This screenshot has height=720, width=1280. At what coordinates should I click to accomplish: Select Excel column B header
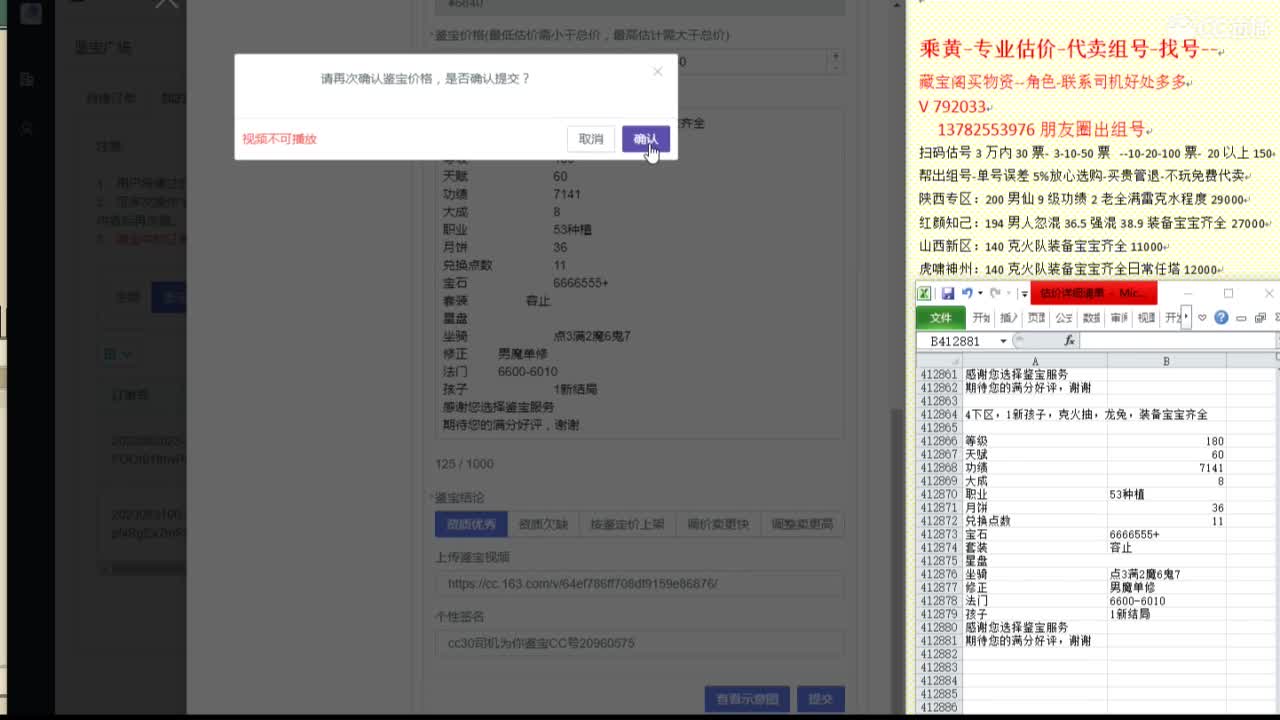[1166, 361]
